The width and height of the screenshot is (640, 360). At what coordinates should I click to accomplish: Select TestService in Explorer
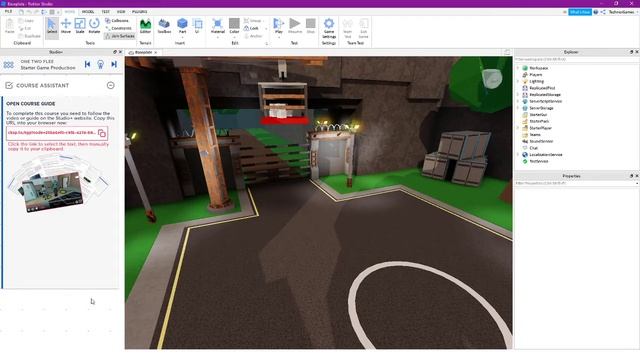(x=539, y=161)
